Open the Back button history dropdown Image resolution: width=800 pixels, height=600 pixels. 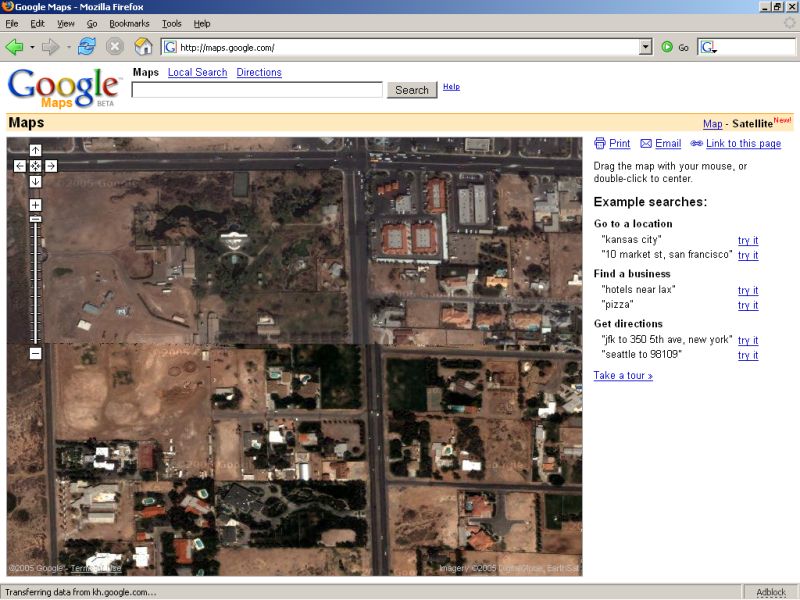click(32, 47)
